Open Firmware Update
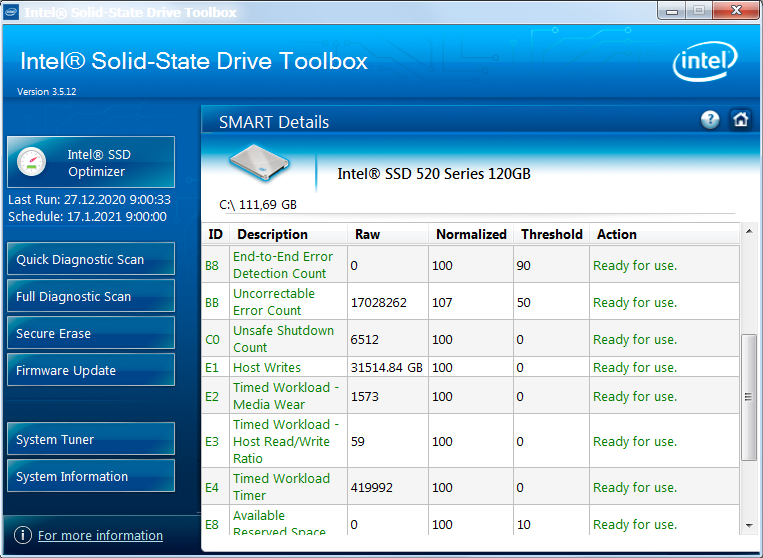Screen dimensions: 763x558 (90, 370)
